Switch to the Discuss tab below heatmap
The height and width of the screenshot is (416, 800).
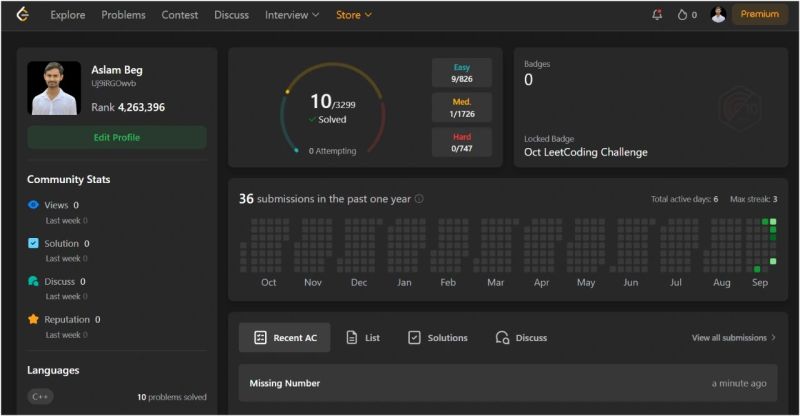coord(521,337)
